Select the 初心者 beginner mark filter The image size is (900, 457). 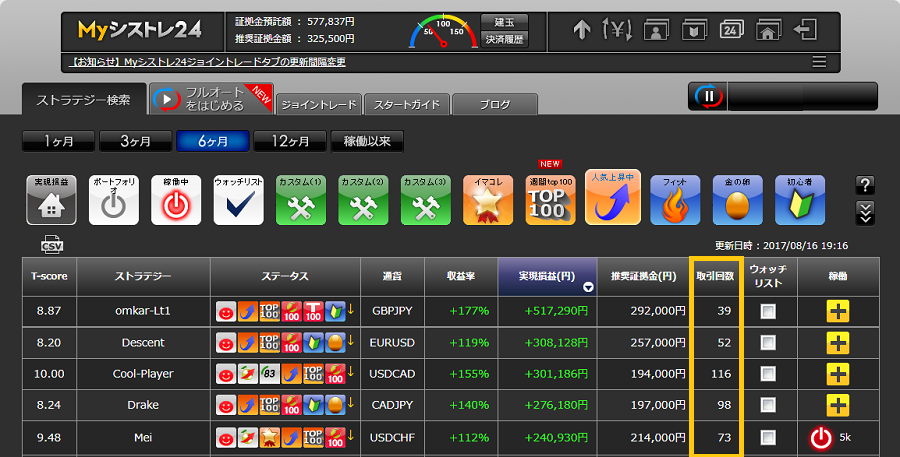[799, 199]
